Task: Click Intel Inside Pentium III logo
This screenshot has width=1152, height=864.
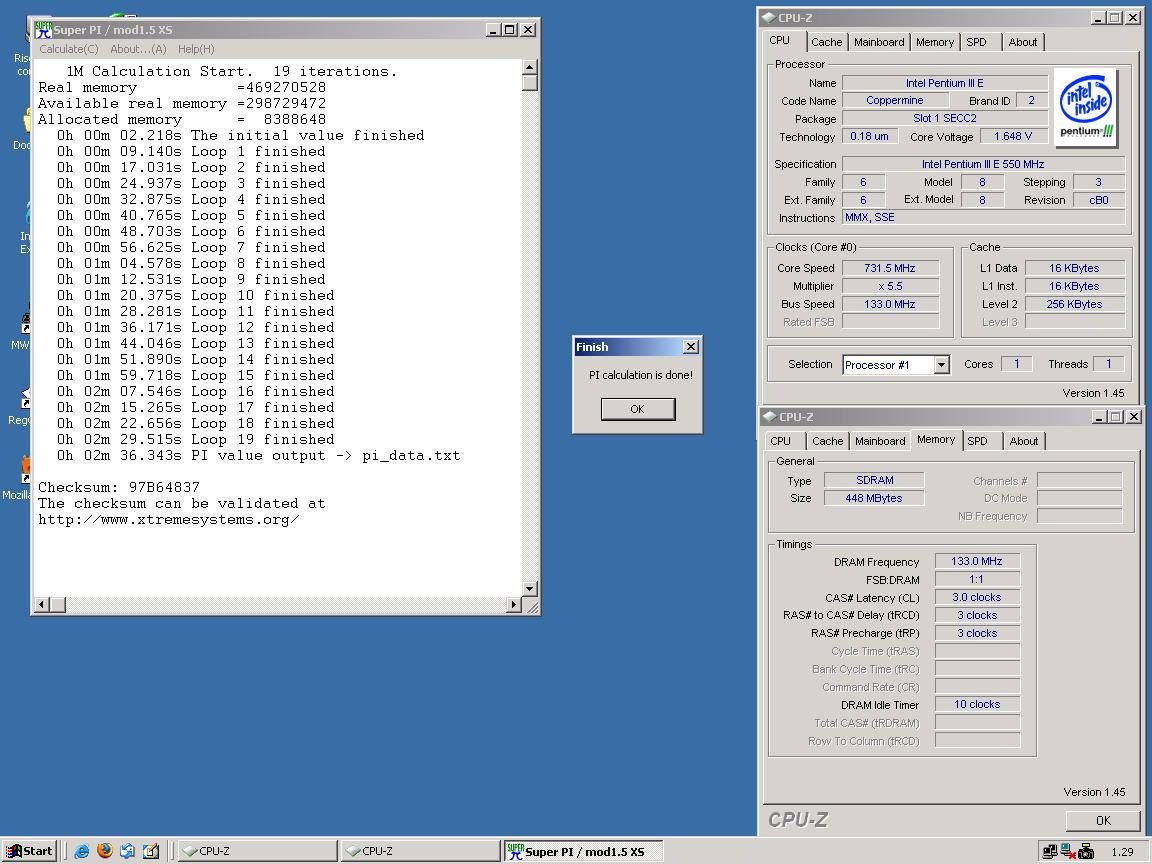Action: (x=1086, y=109)
